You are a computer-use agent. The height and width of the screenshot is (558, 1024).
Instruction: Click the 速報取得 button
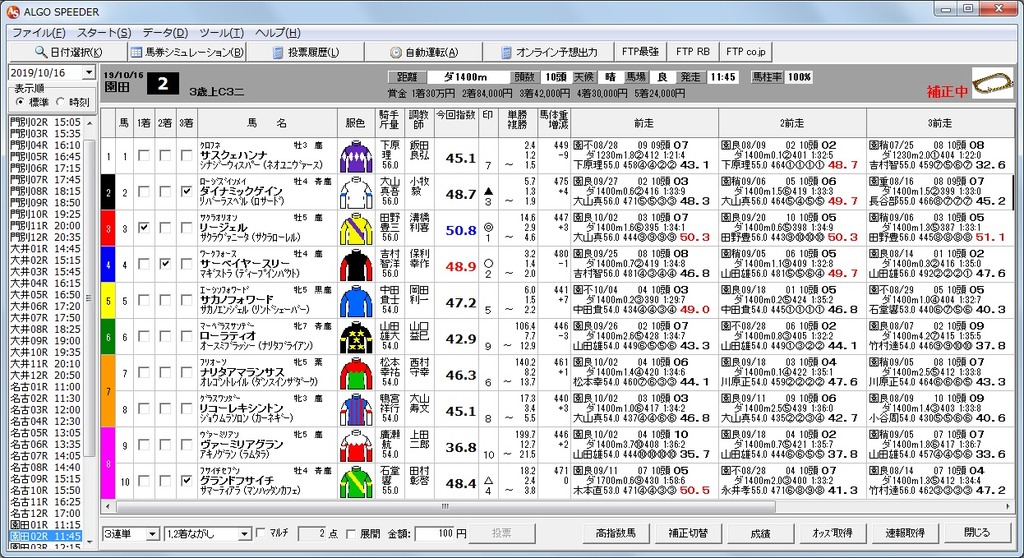[904, 533]
